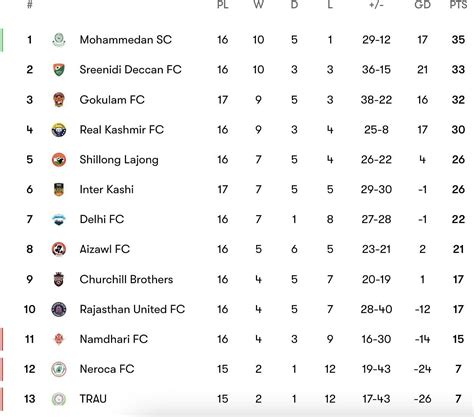
Task: Open the TRAU team name link
Action: pos(93,399)
